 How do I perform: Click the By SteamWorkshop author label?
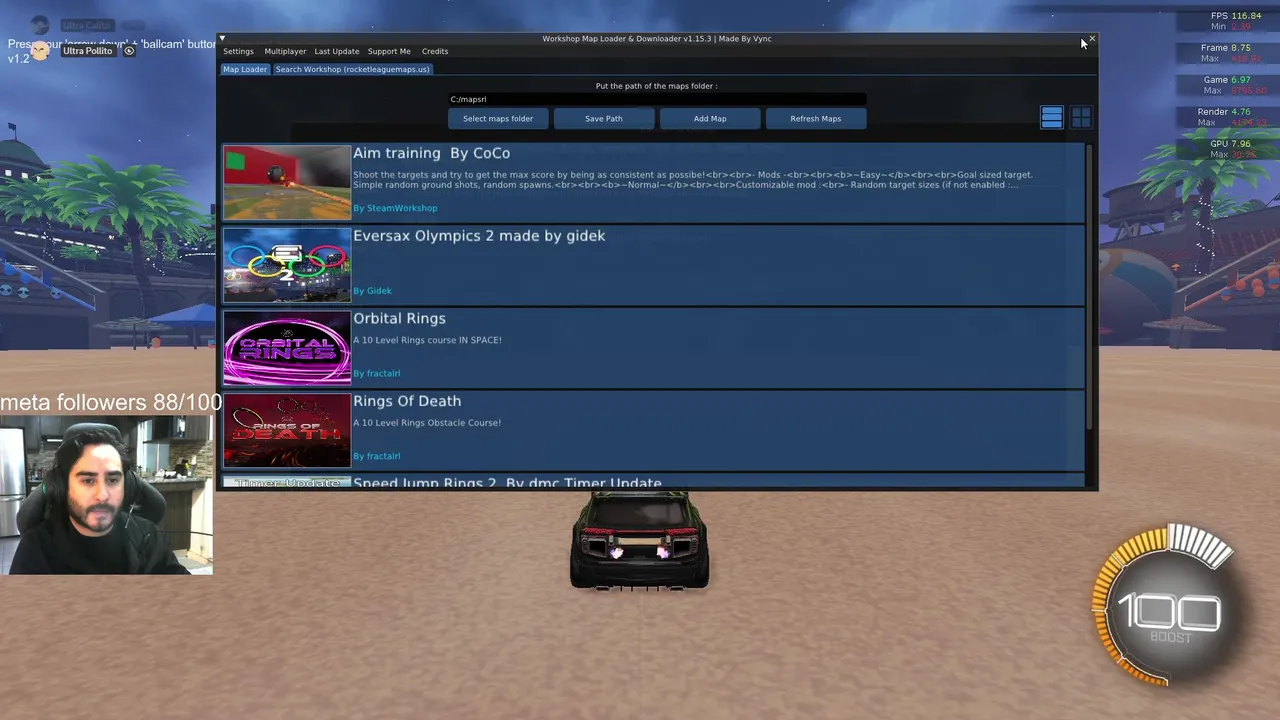[395, 208]
